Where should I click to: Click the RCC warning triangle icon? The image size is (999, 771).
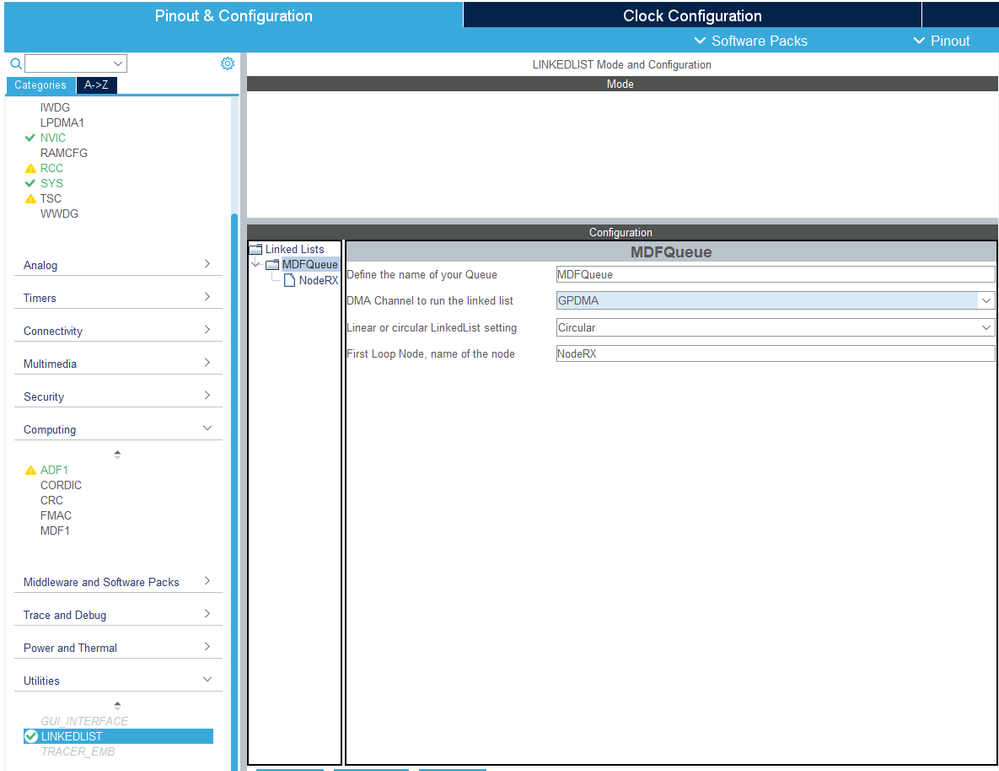[x=30, y=169]
